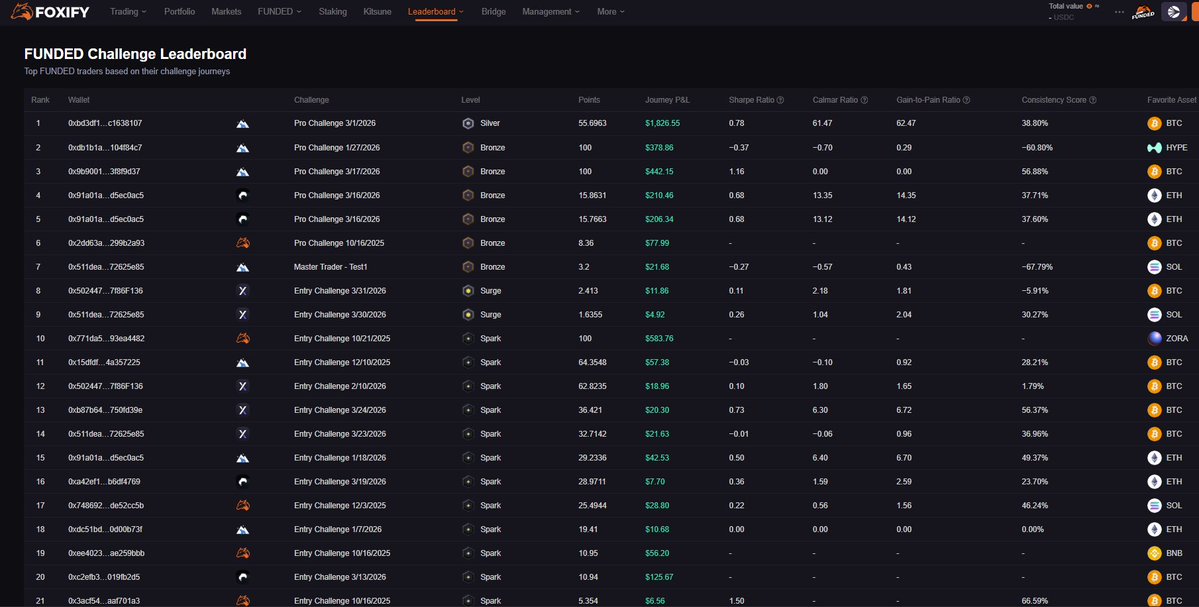Click the mountain avatar in rank 18 row

click(x=242, y=529)
